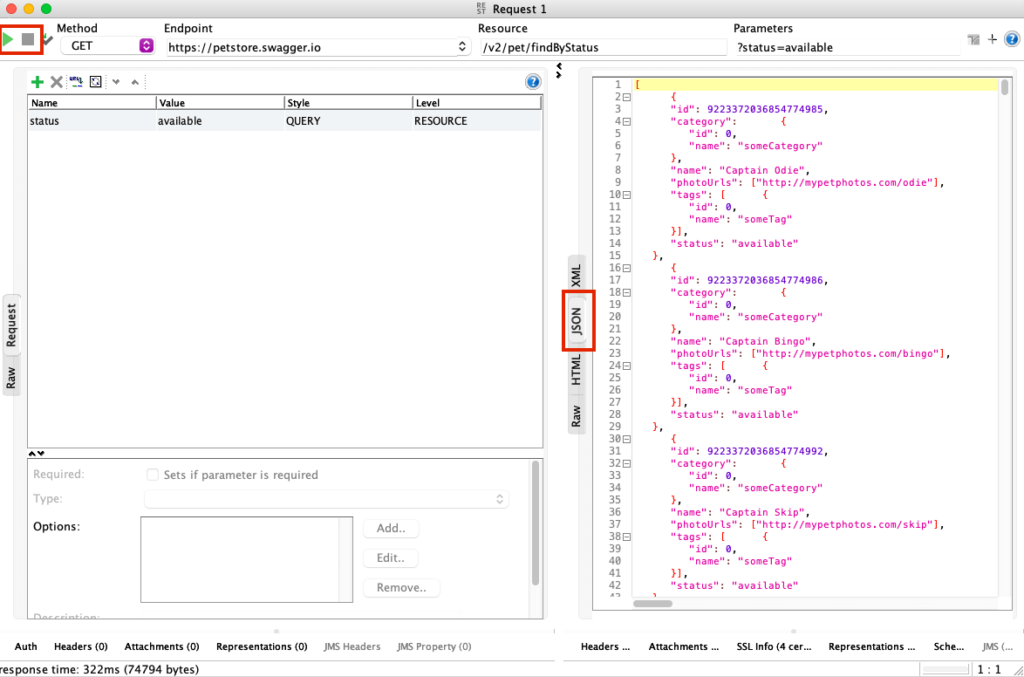Viewport: 1024px width, 677px height.
Task: Enable 'Sets if parameter is required' checkbox
Action: point(153,475)
